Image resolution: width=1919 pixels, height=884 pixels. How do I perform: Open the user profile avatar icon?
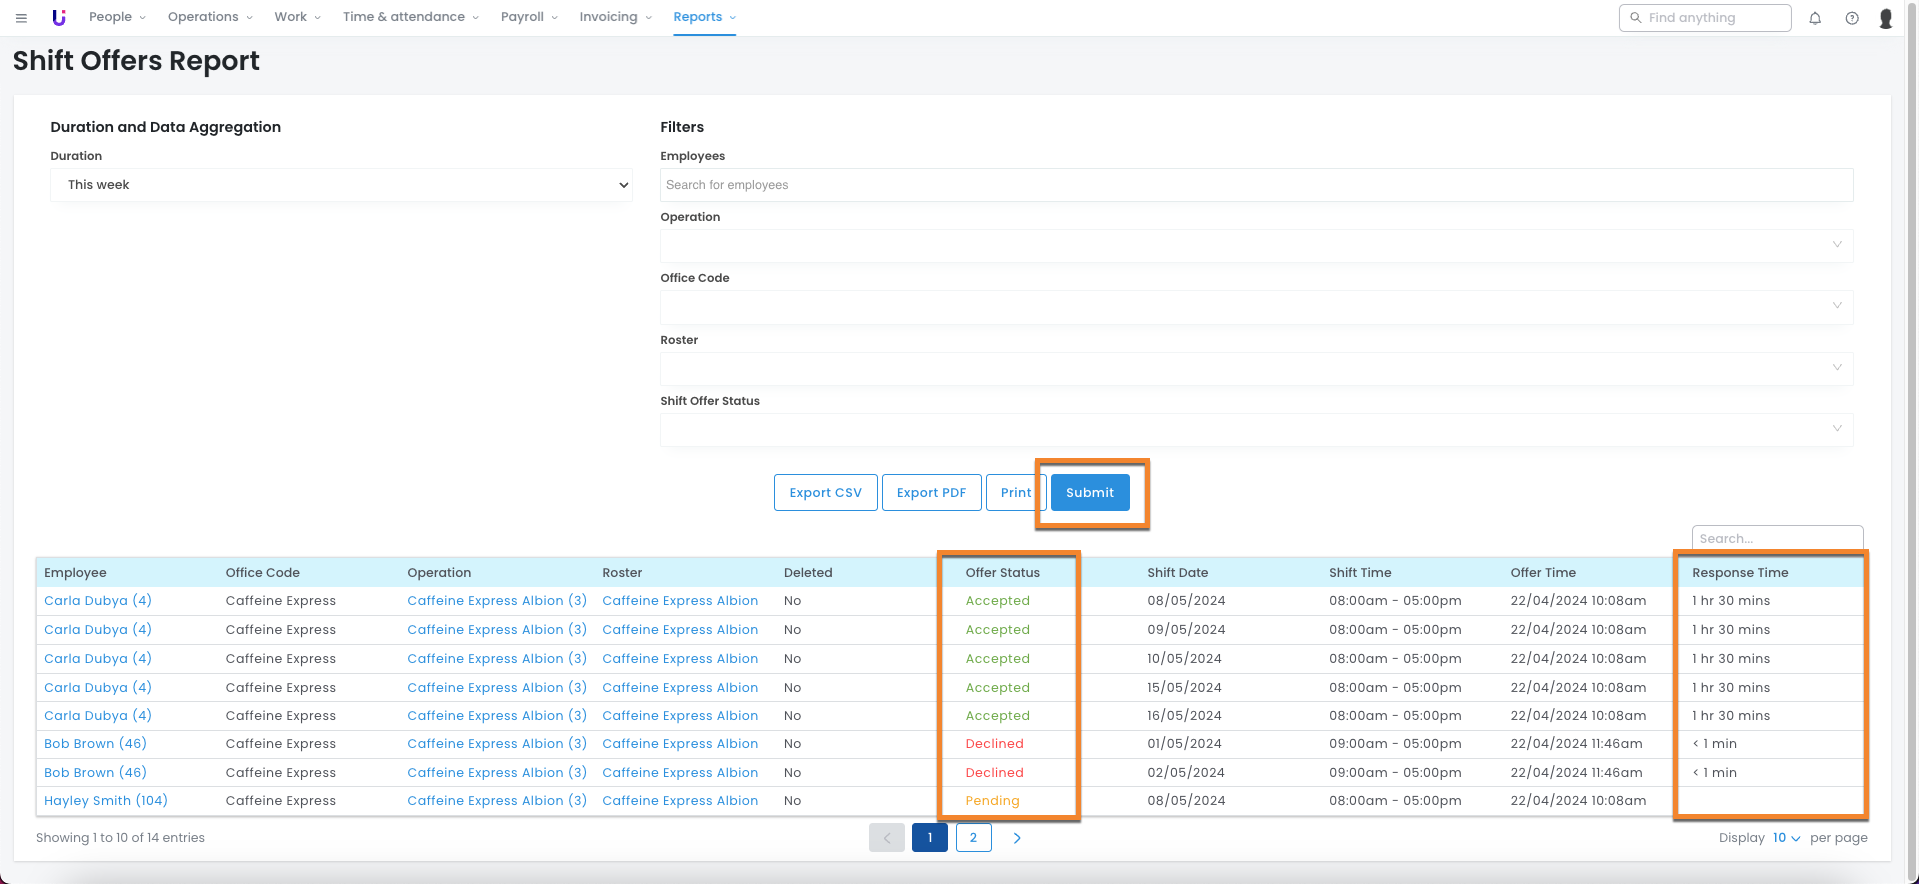tap(1885, 18)
